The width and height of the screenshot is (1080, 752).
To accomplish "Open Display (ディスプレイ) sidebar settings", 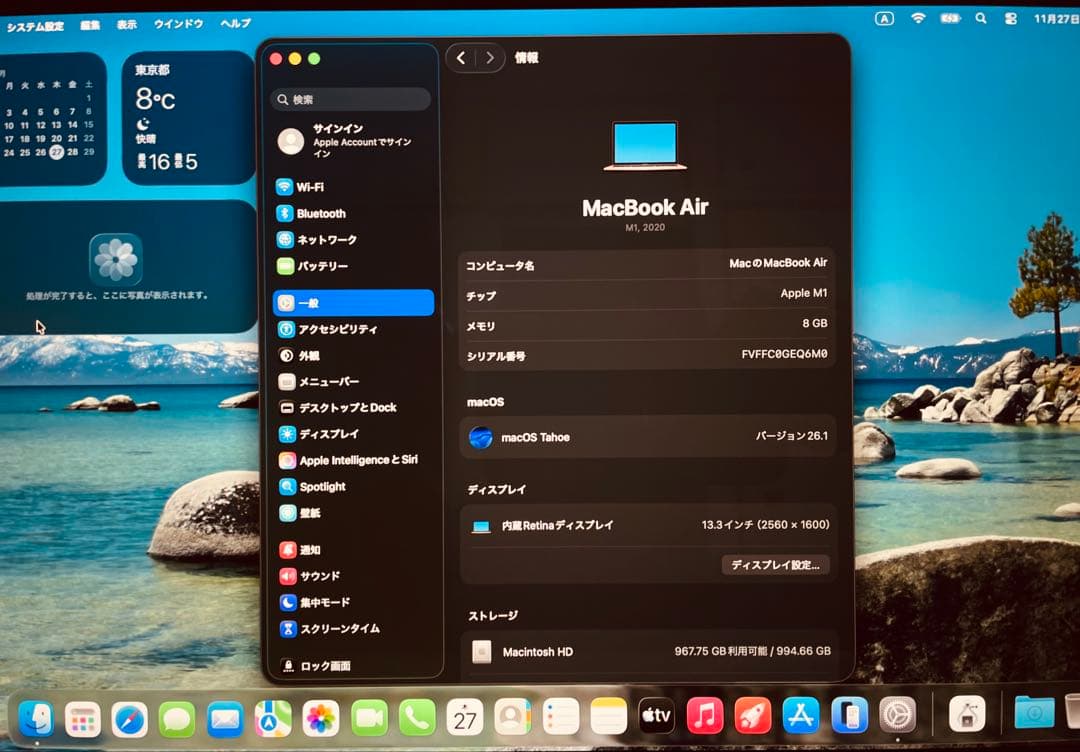I will click(x=328, y=434).
